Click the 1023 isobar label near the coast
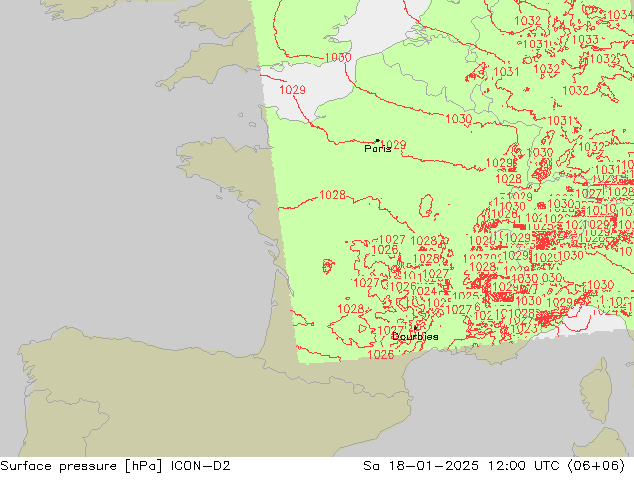 click(524, 329)
